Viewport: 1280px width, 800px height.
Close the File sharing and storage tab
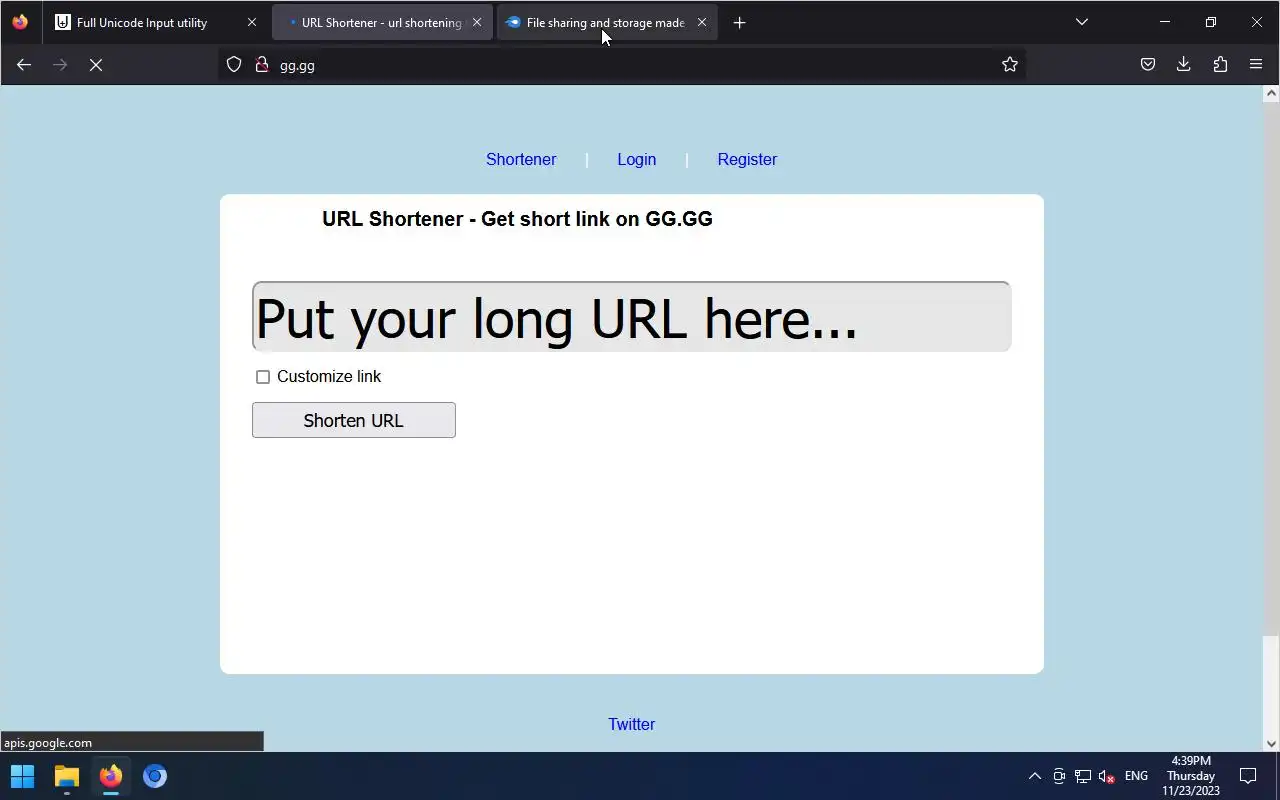(x=701, y=22)
